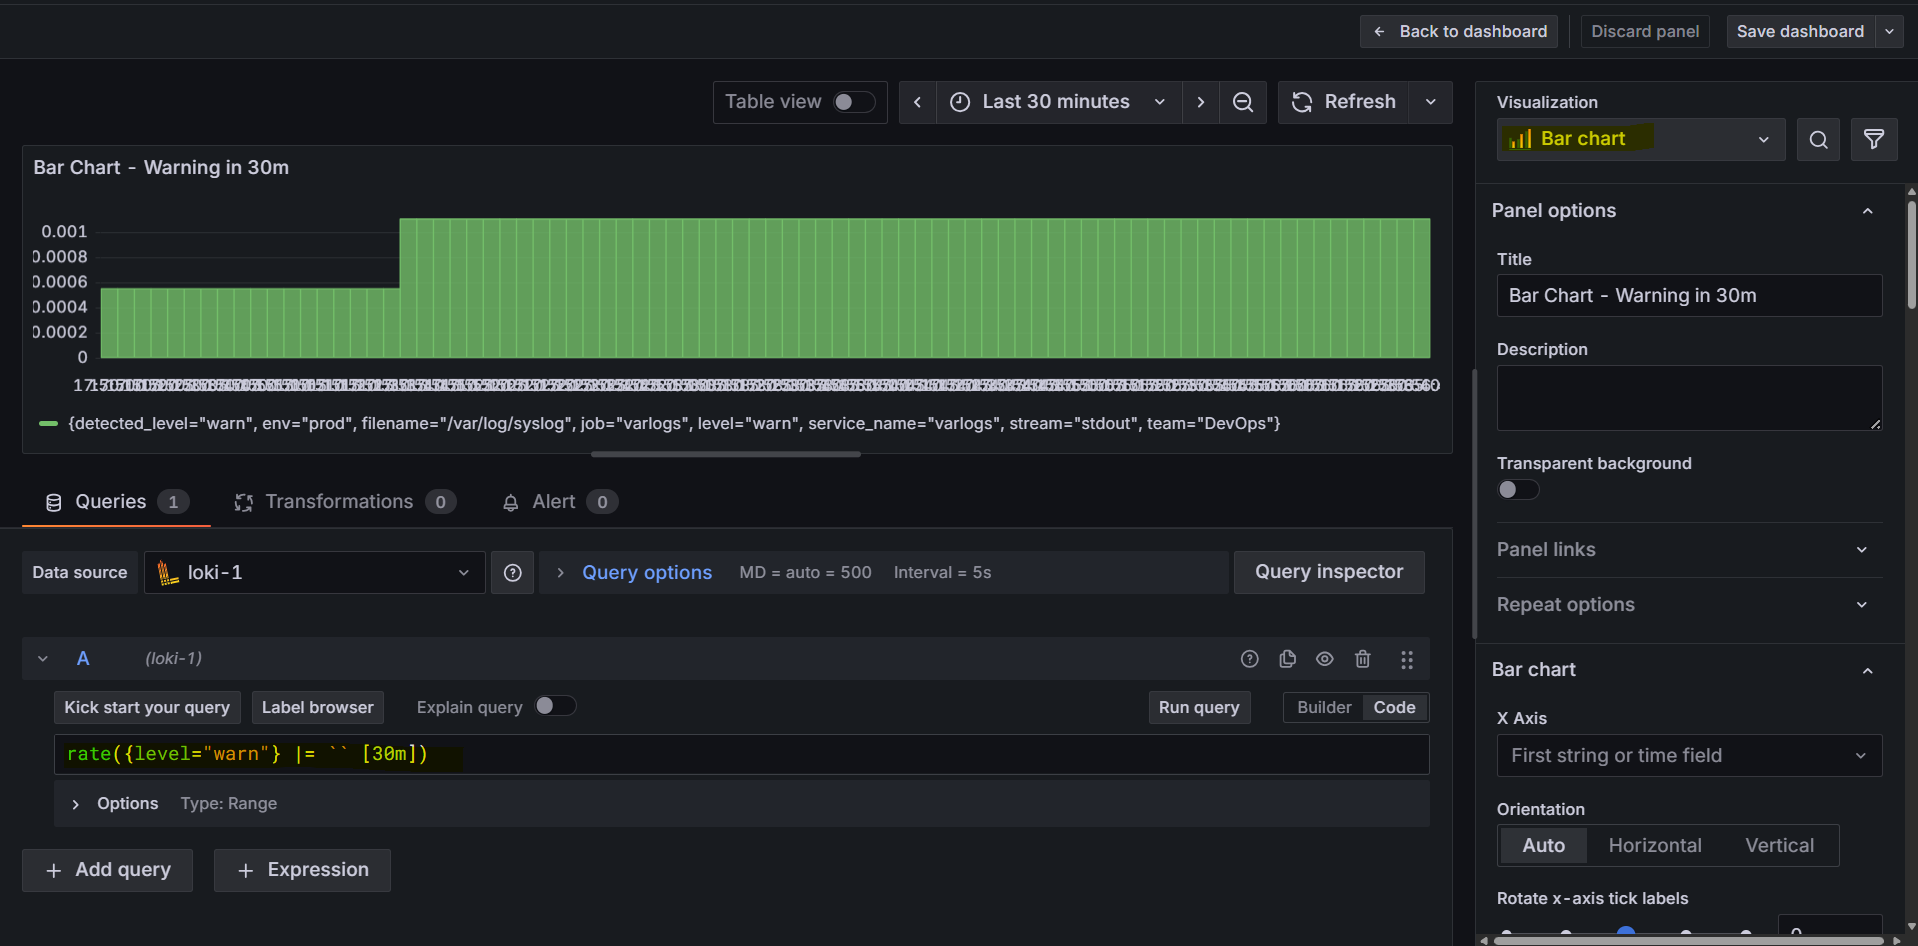Expand Query options section
The height and width of the screenshot is (946, 1918).
[x=646, y=573]
